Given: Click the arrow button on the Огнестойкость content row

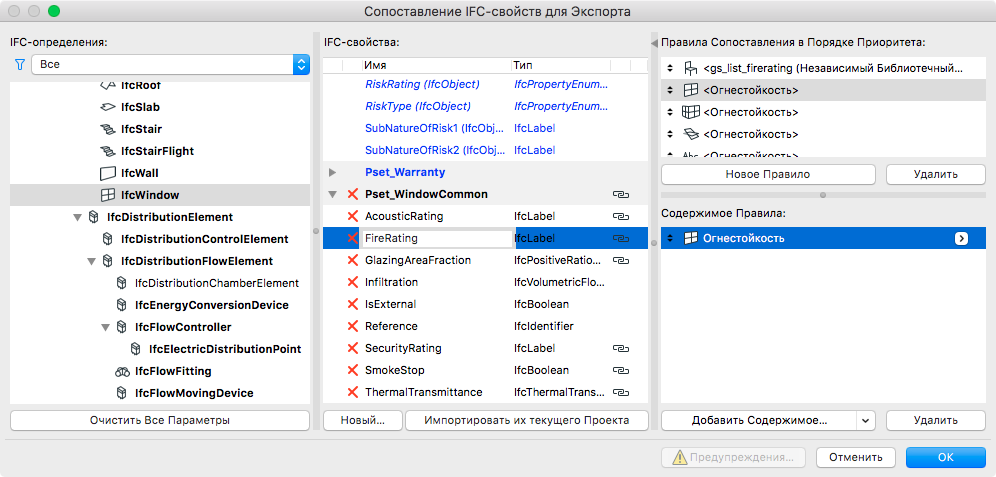Looking at the screenshot, I should coord(961,238).
